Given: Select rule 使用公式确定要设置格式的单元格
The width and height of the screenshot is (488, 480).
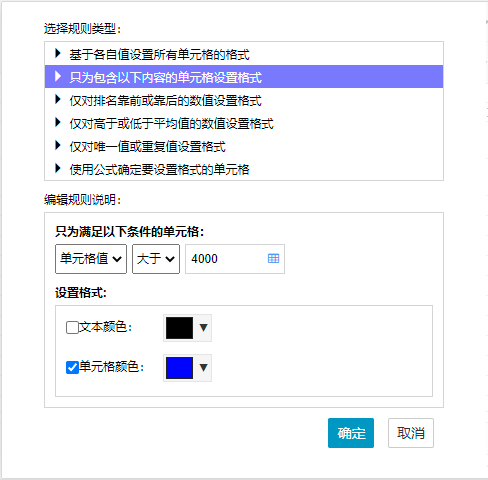Looking at the screenshot, I should pos(244,169).
